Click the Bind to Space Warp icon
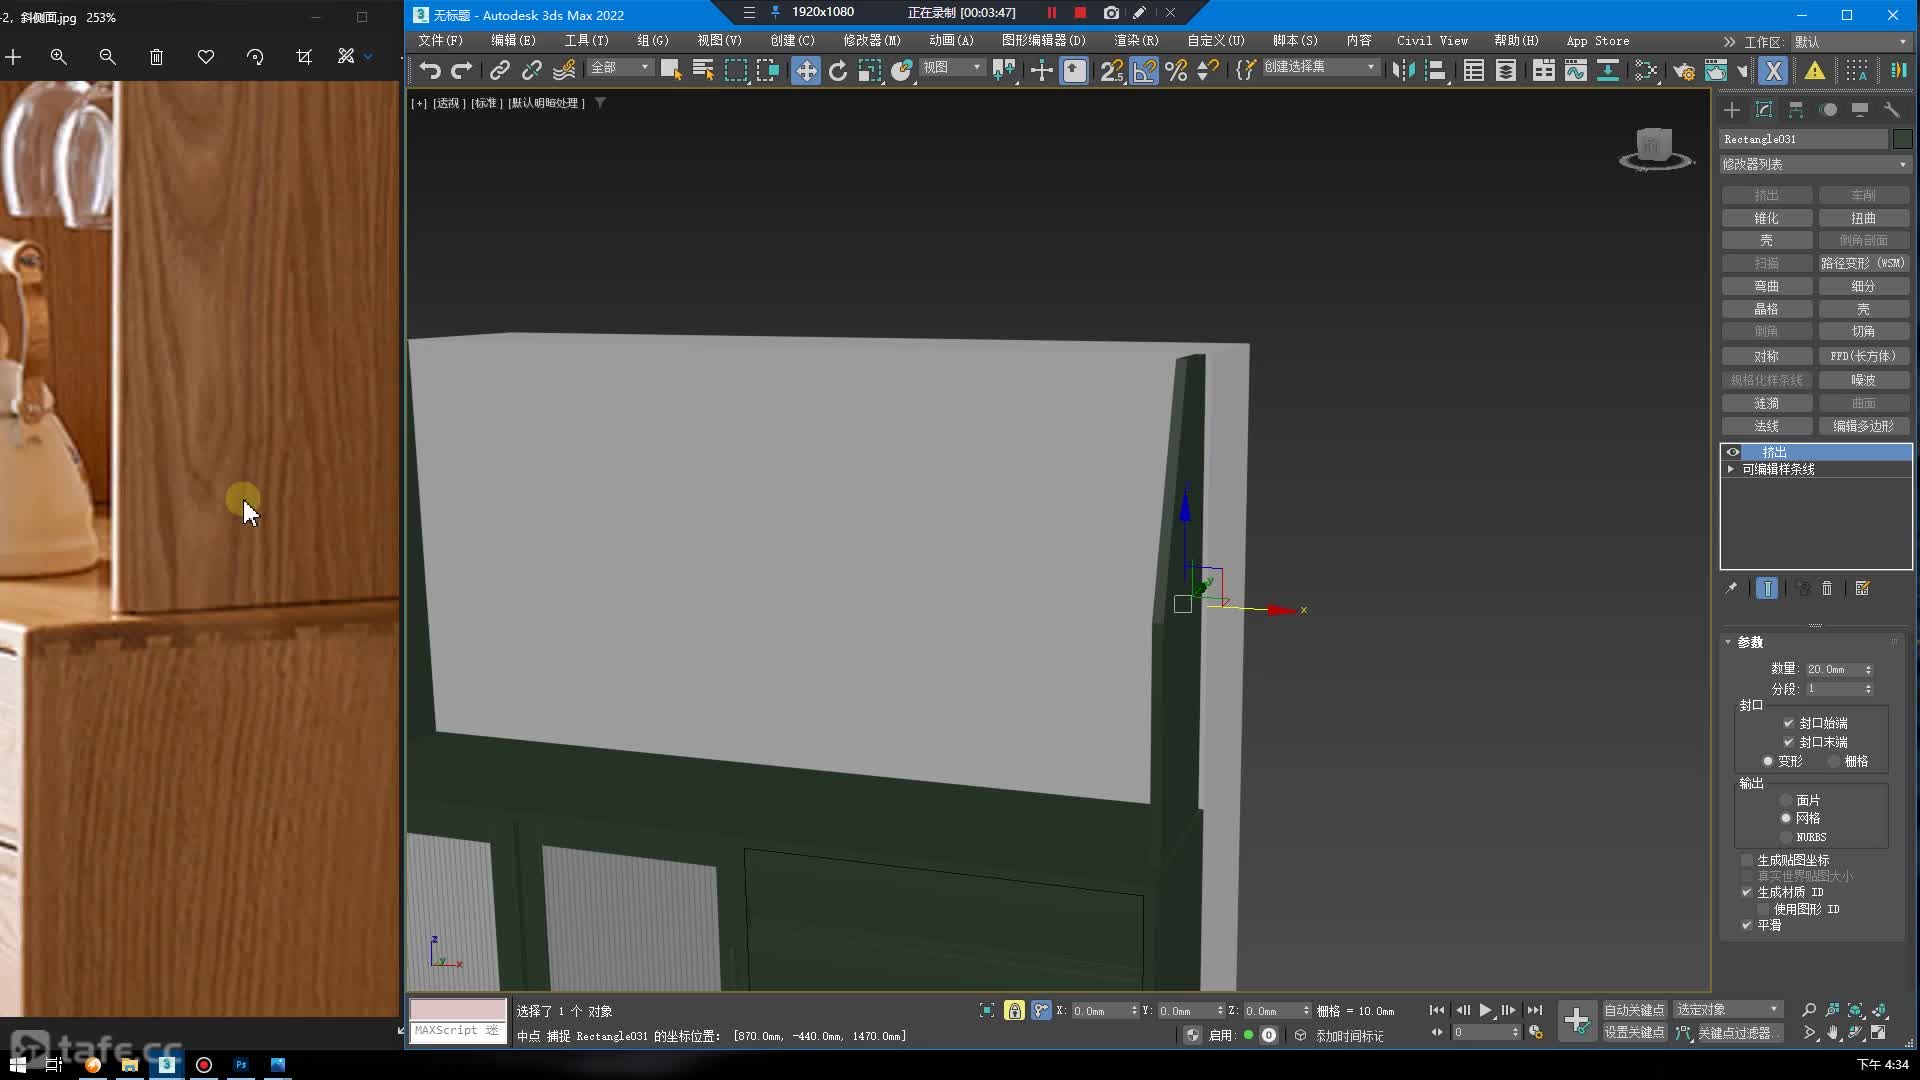This screenshot has height=1080, width=1920. [x=564, y=70]
